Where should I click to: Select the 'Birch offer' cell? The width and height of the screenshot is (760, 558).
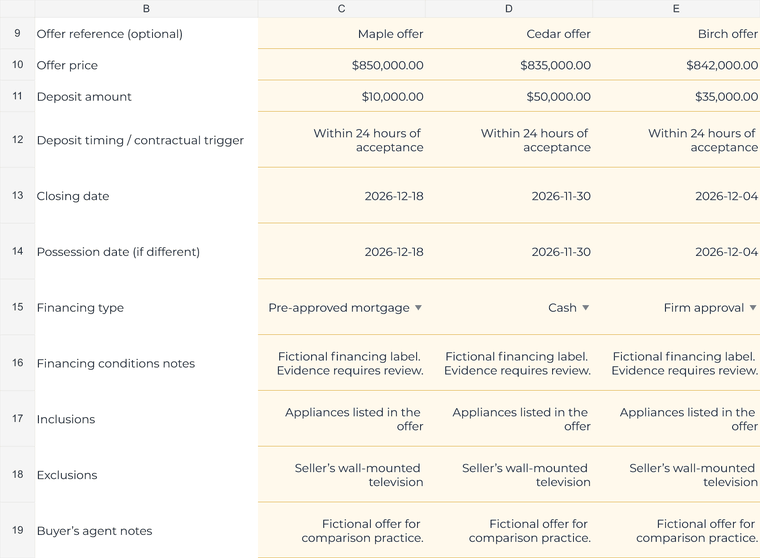click(x=676, y=33)
